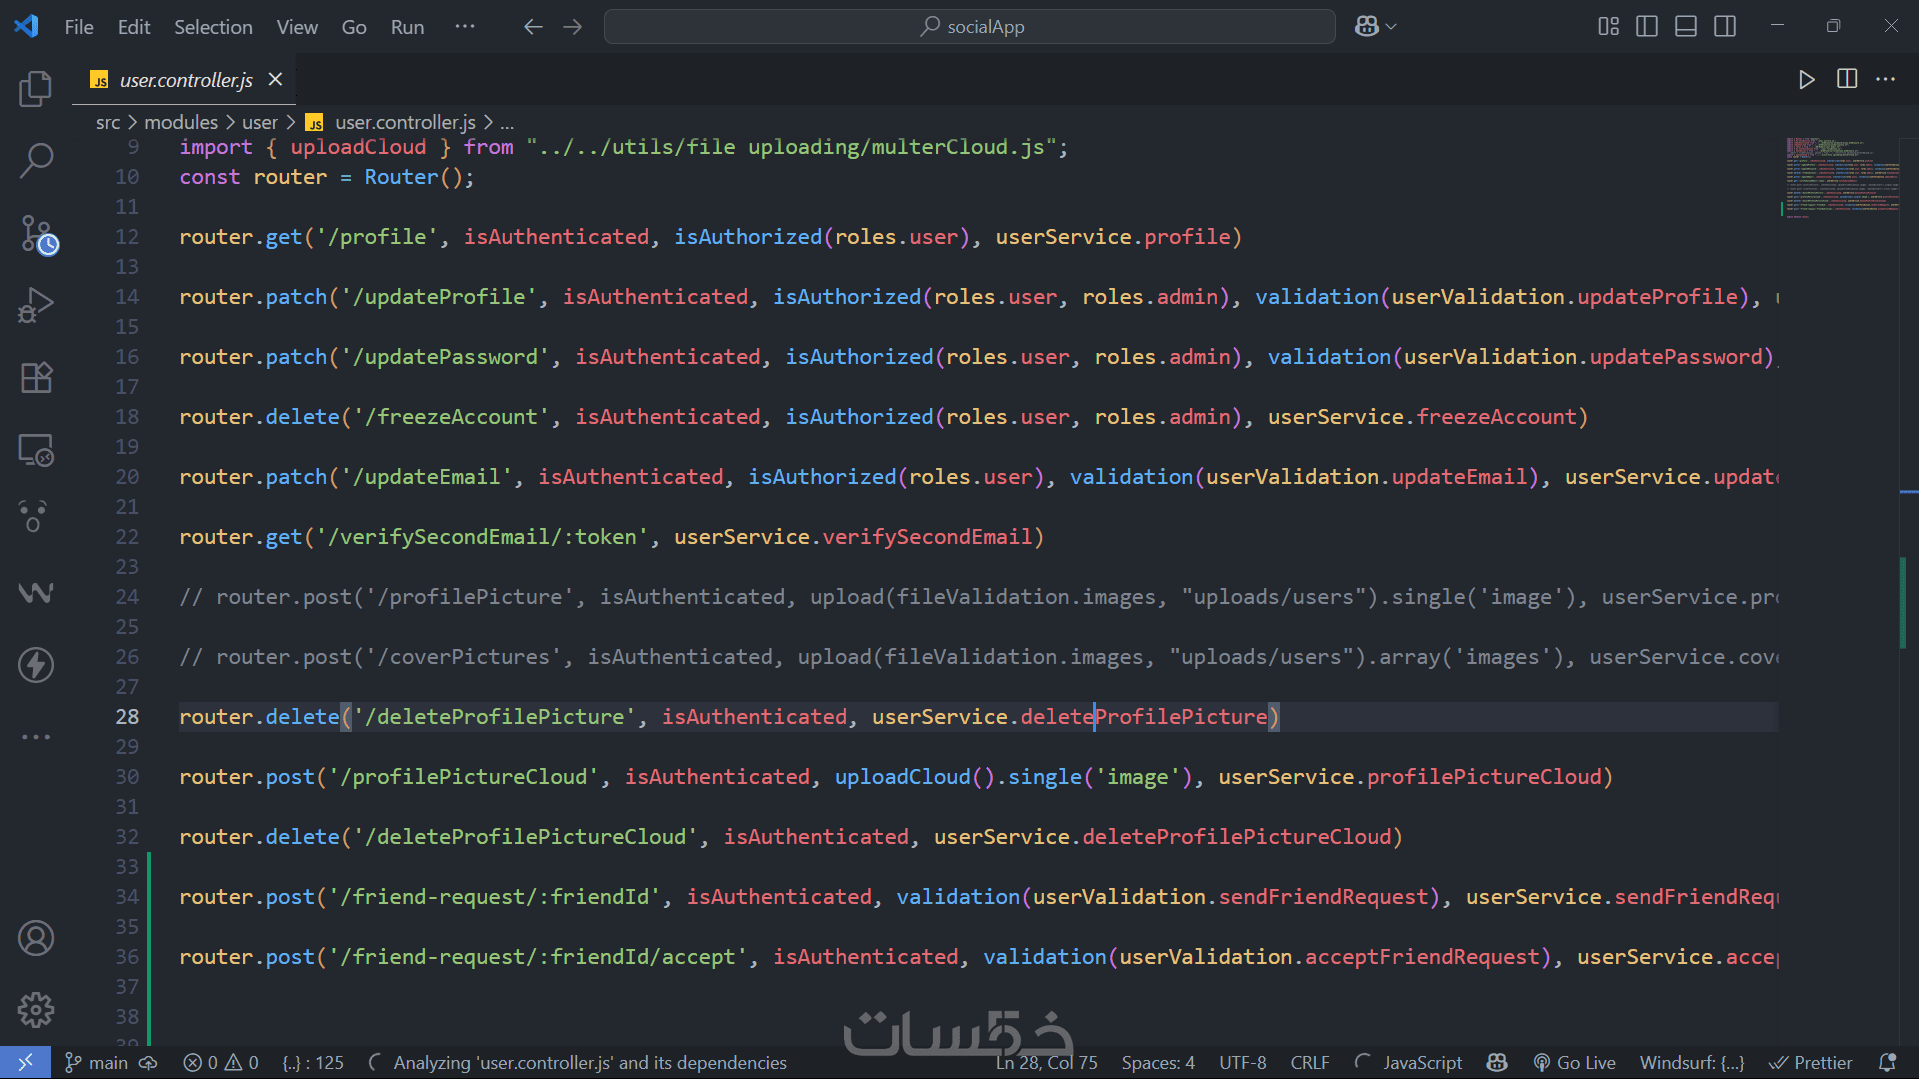Open the Run and Debug view
The height and width of the screenshot is (1079, 1919).
click(x=36, y=305)
